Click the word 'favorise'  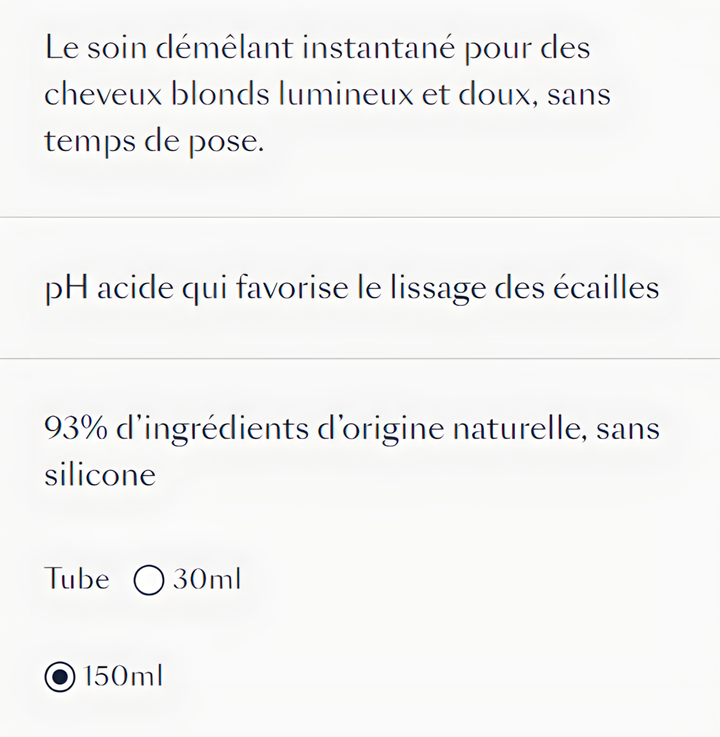coord(292,287)
